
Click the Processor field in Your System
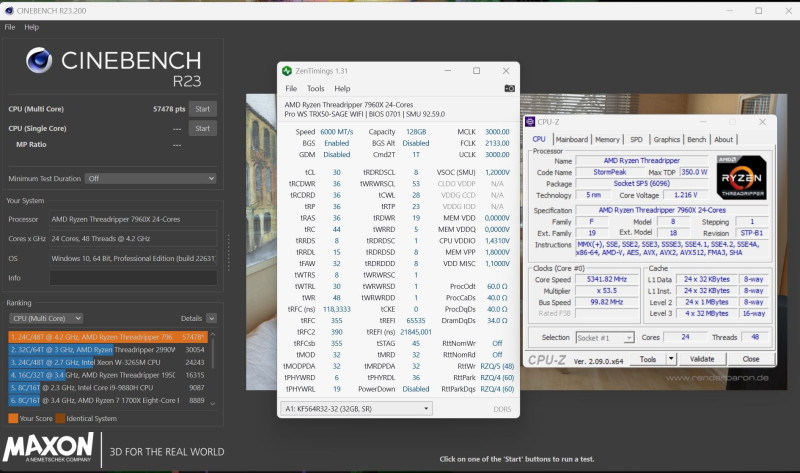coord(133,219)
